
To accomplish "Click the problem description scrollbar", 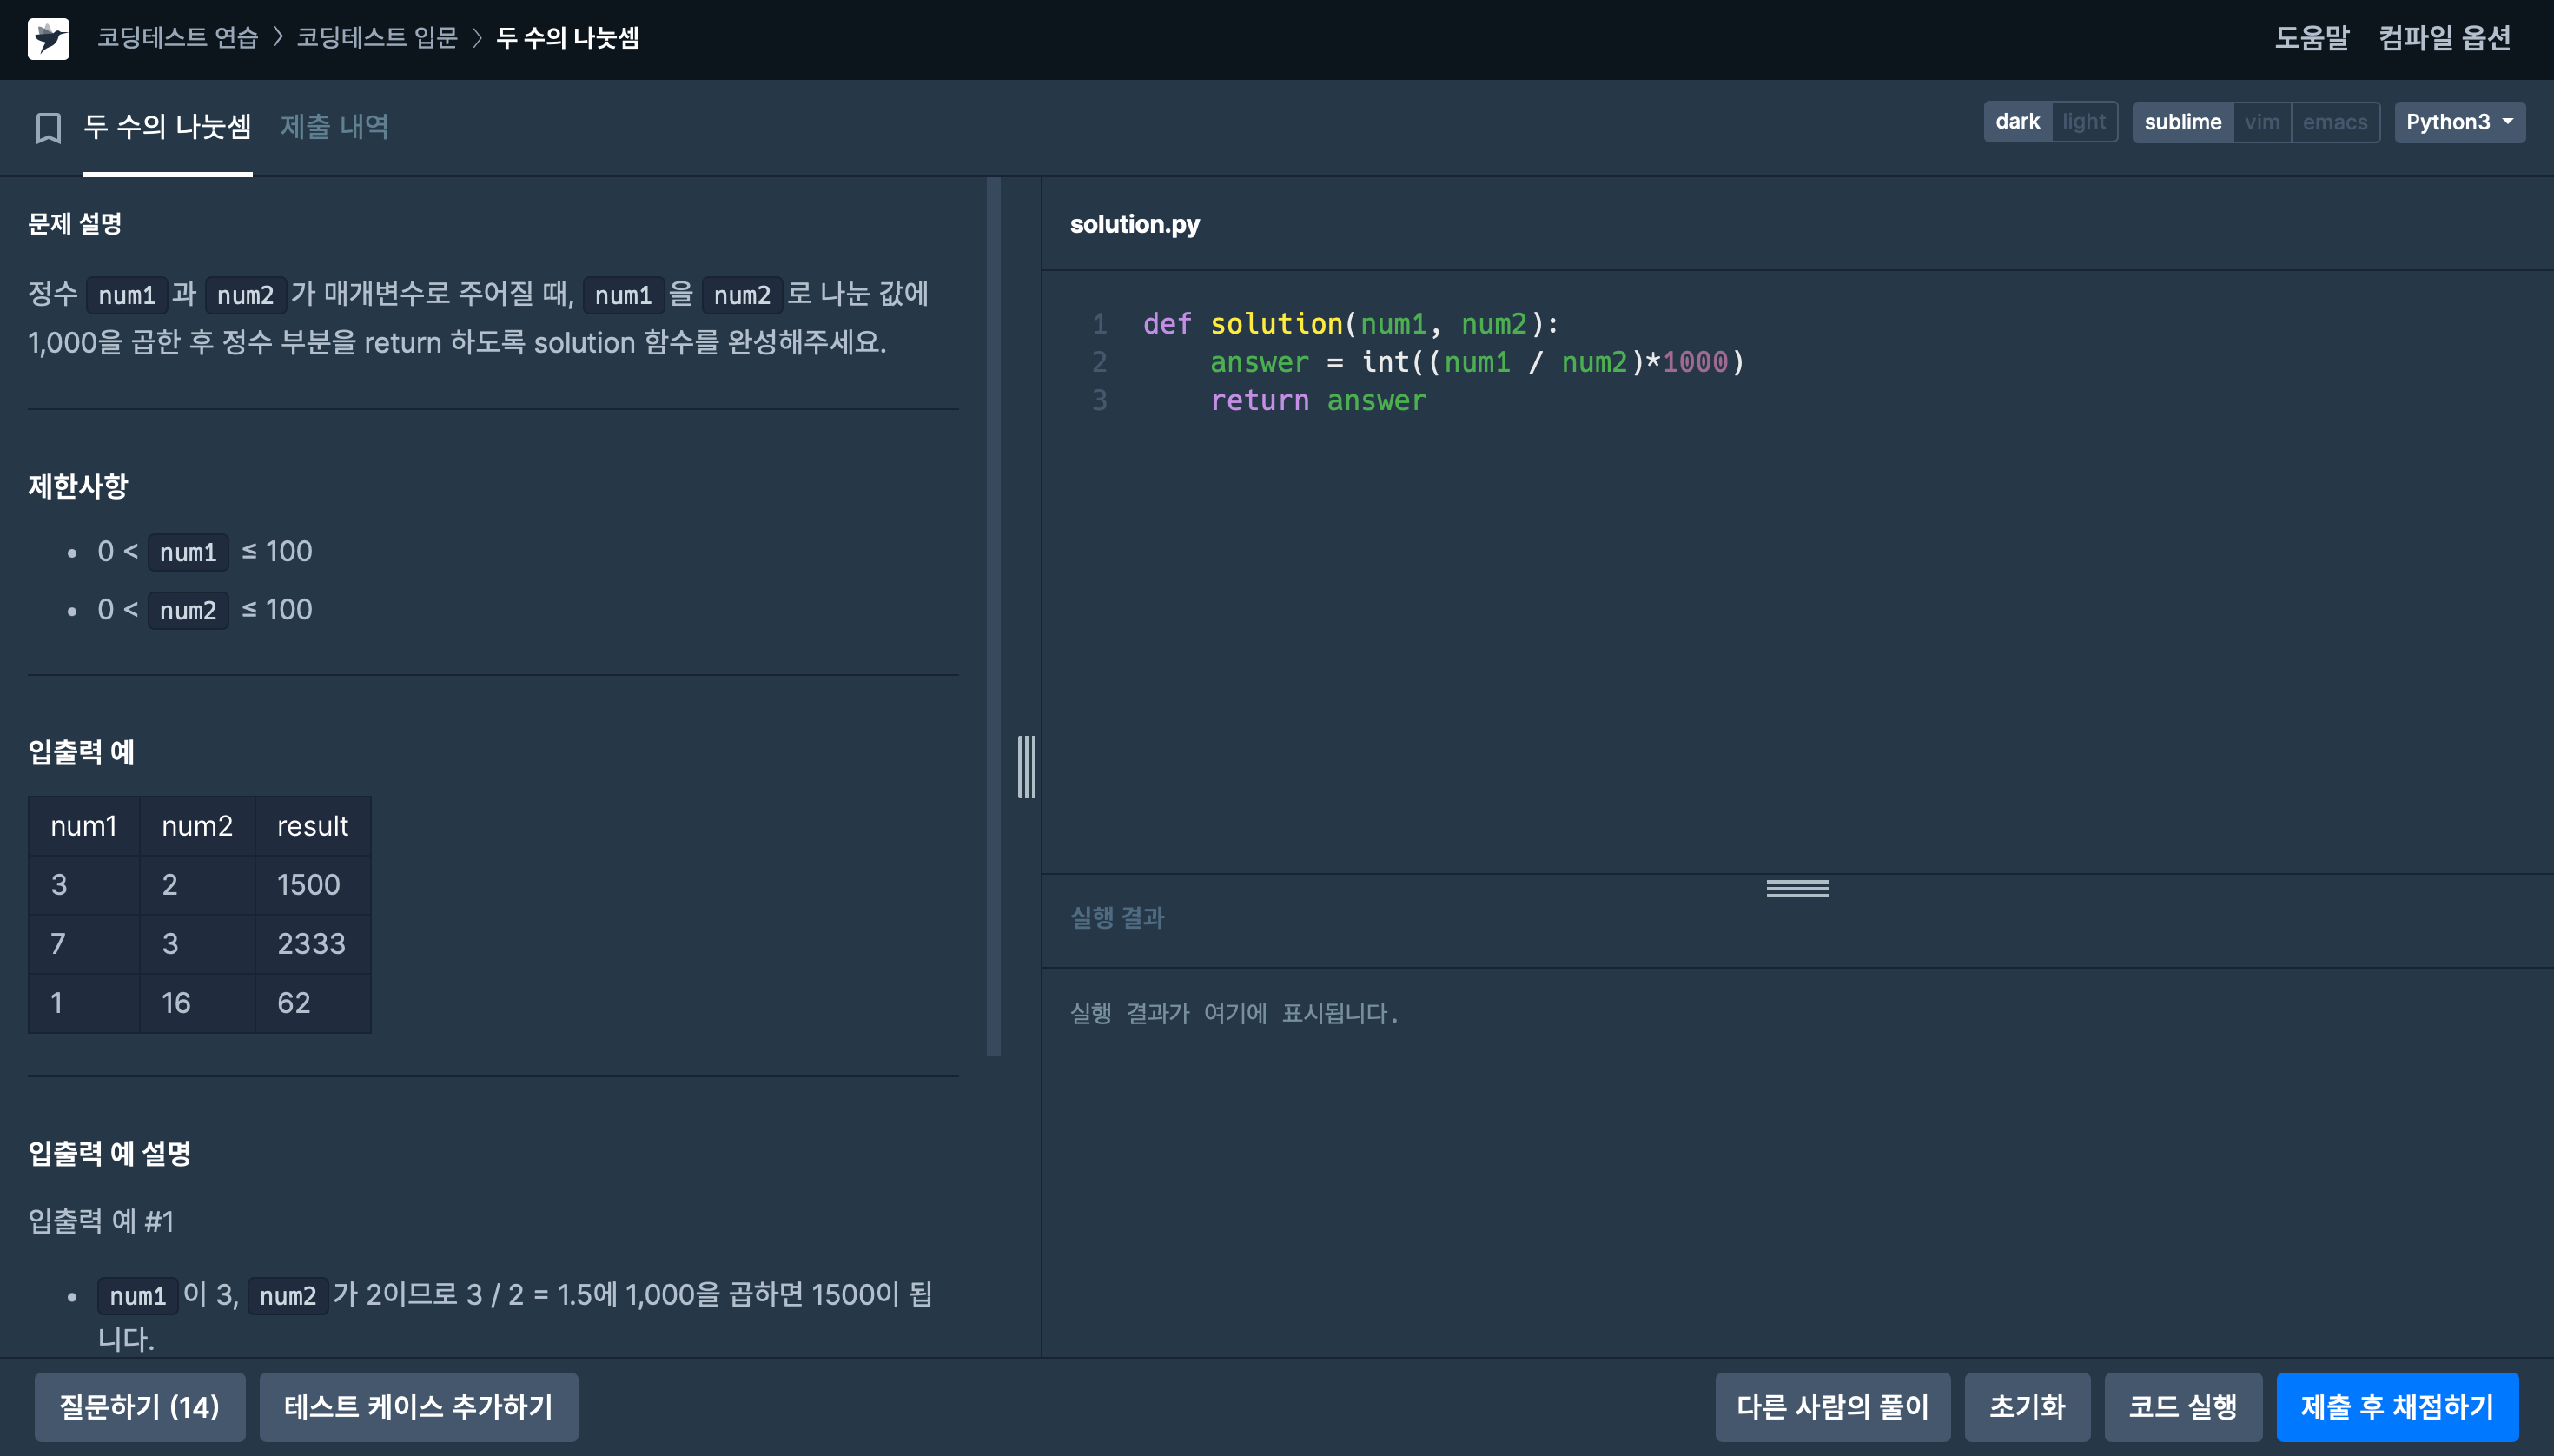I will coord(993,616).
